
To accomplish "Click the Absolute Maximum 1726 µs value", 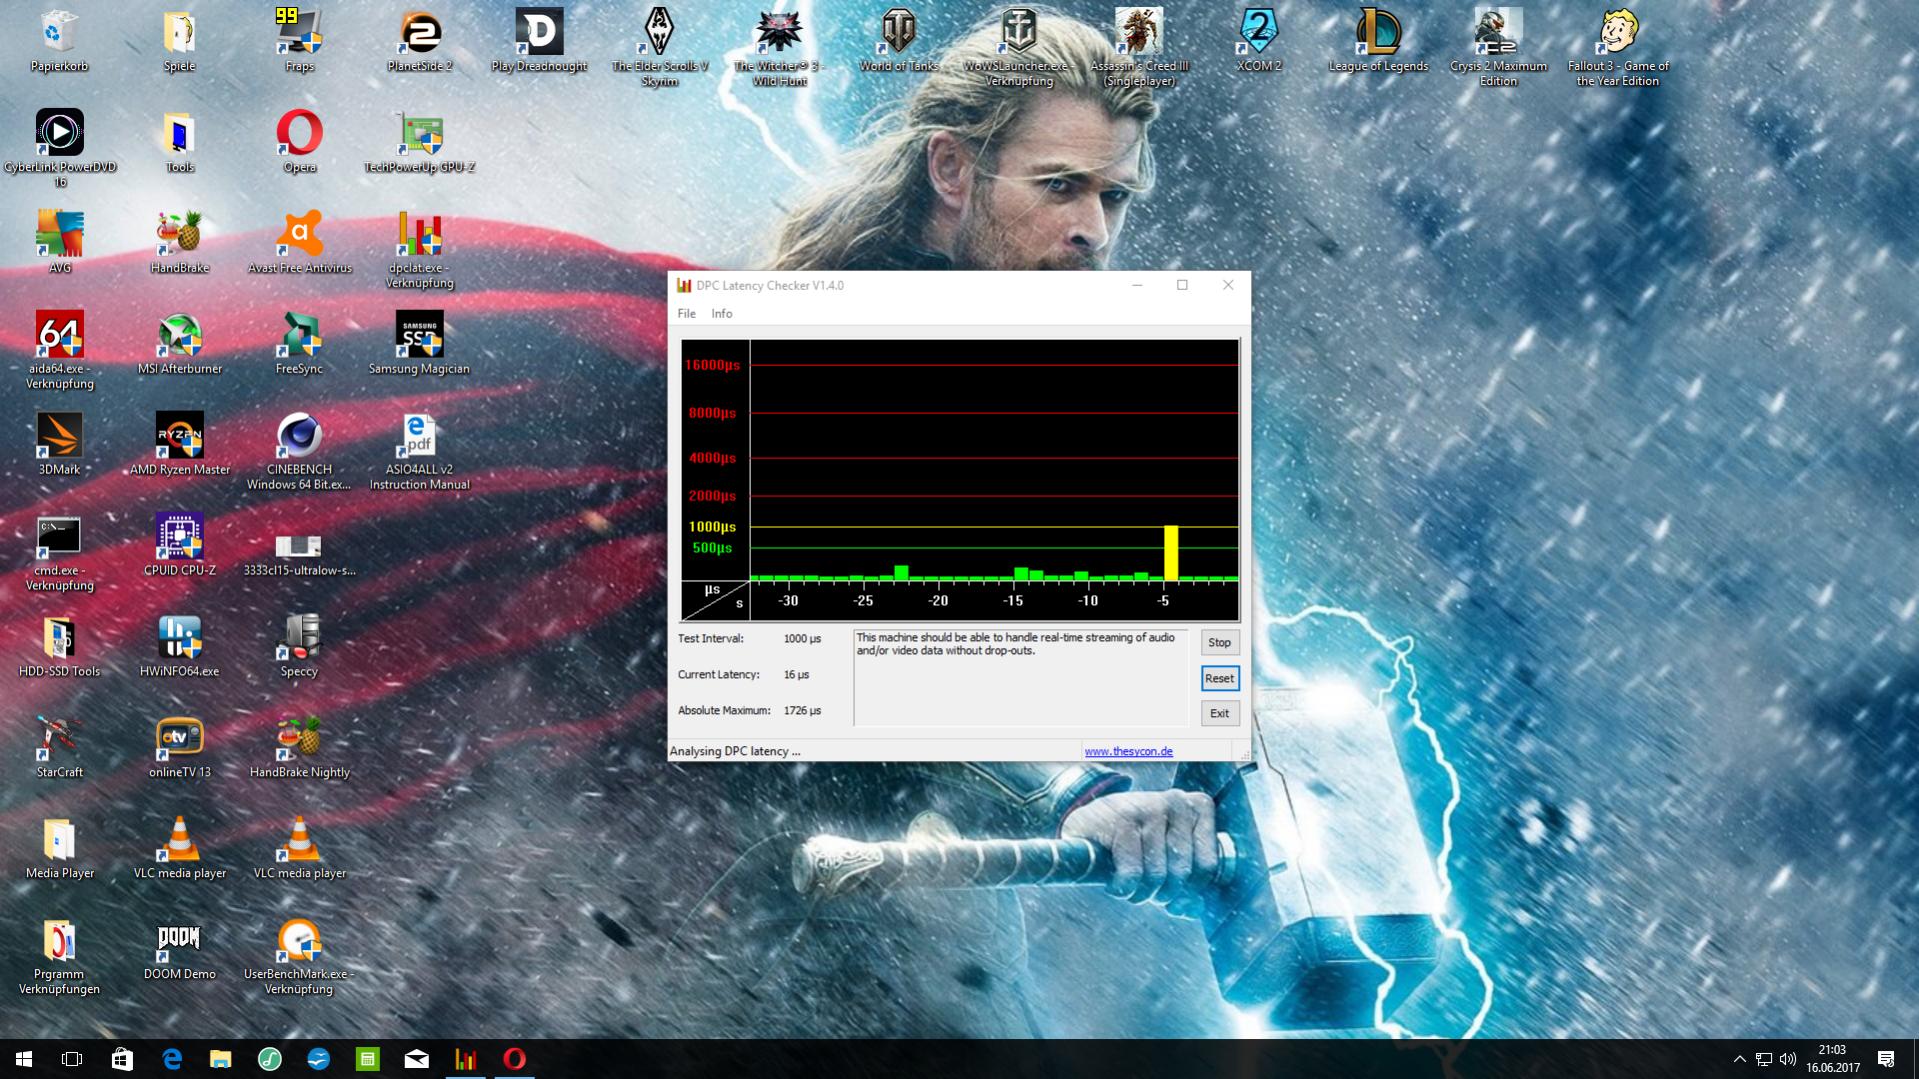I will [x=802, y=710].
